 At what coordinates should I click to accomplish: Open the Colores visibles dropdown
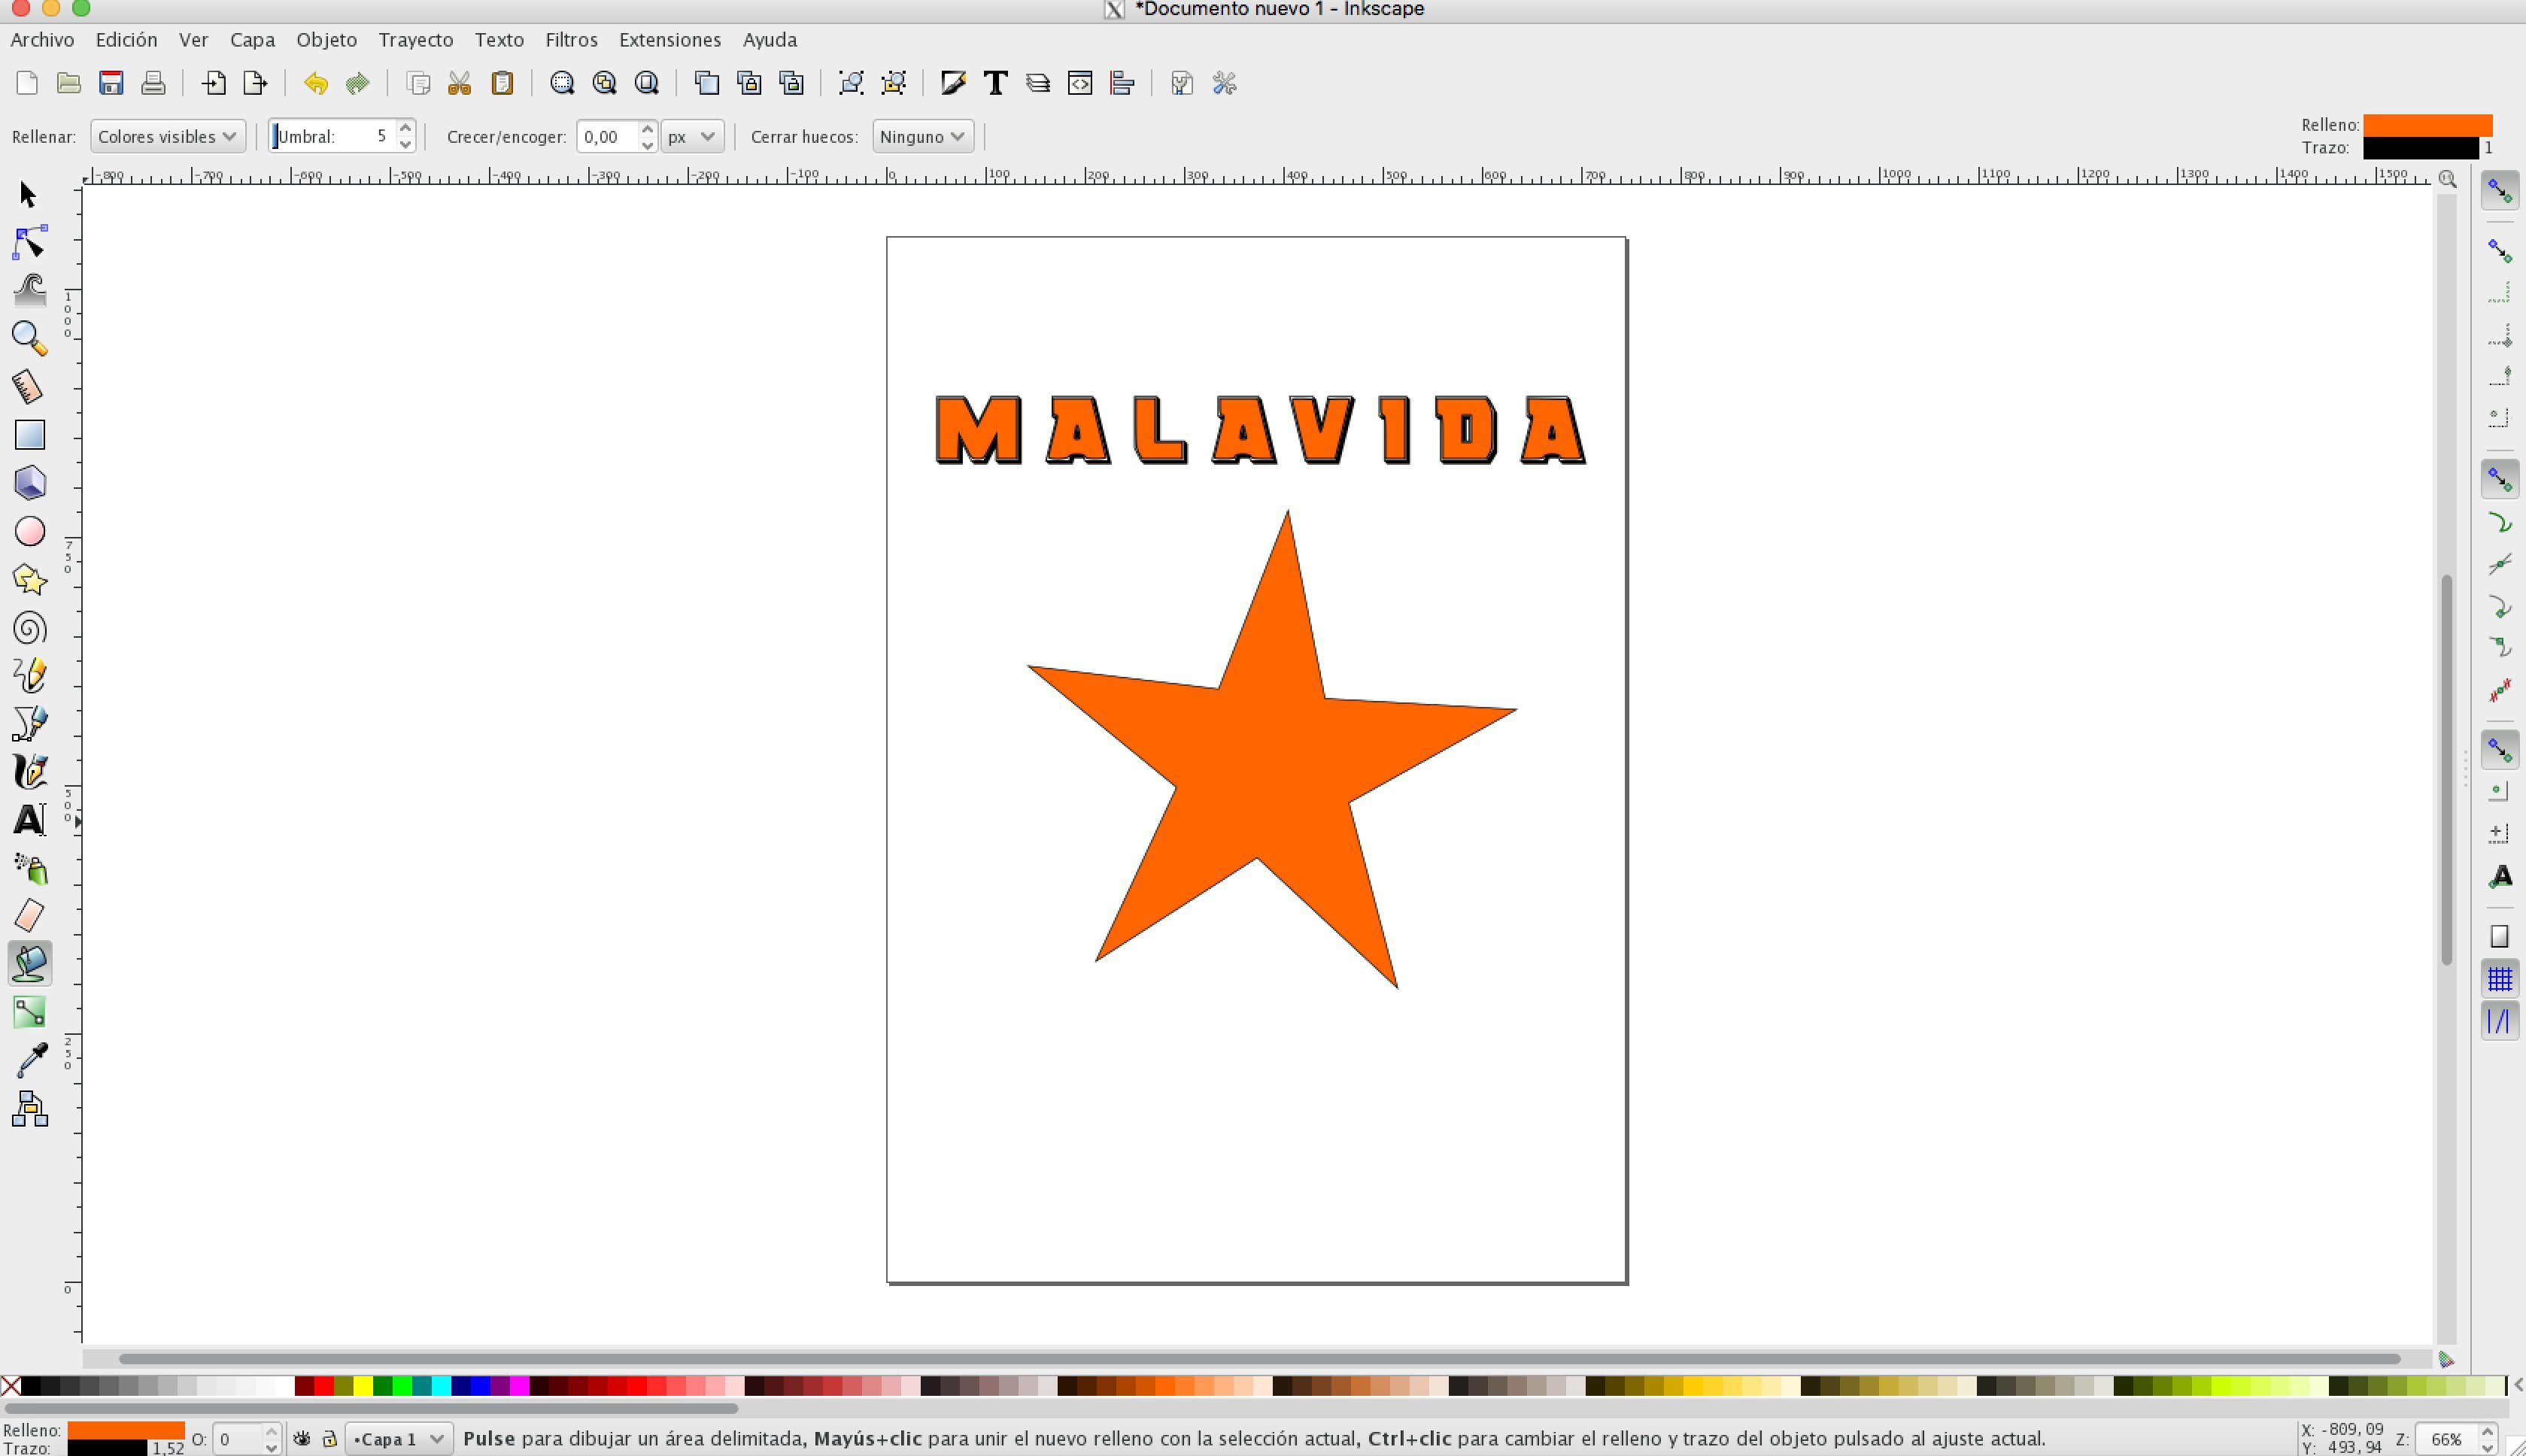167,136
